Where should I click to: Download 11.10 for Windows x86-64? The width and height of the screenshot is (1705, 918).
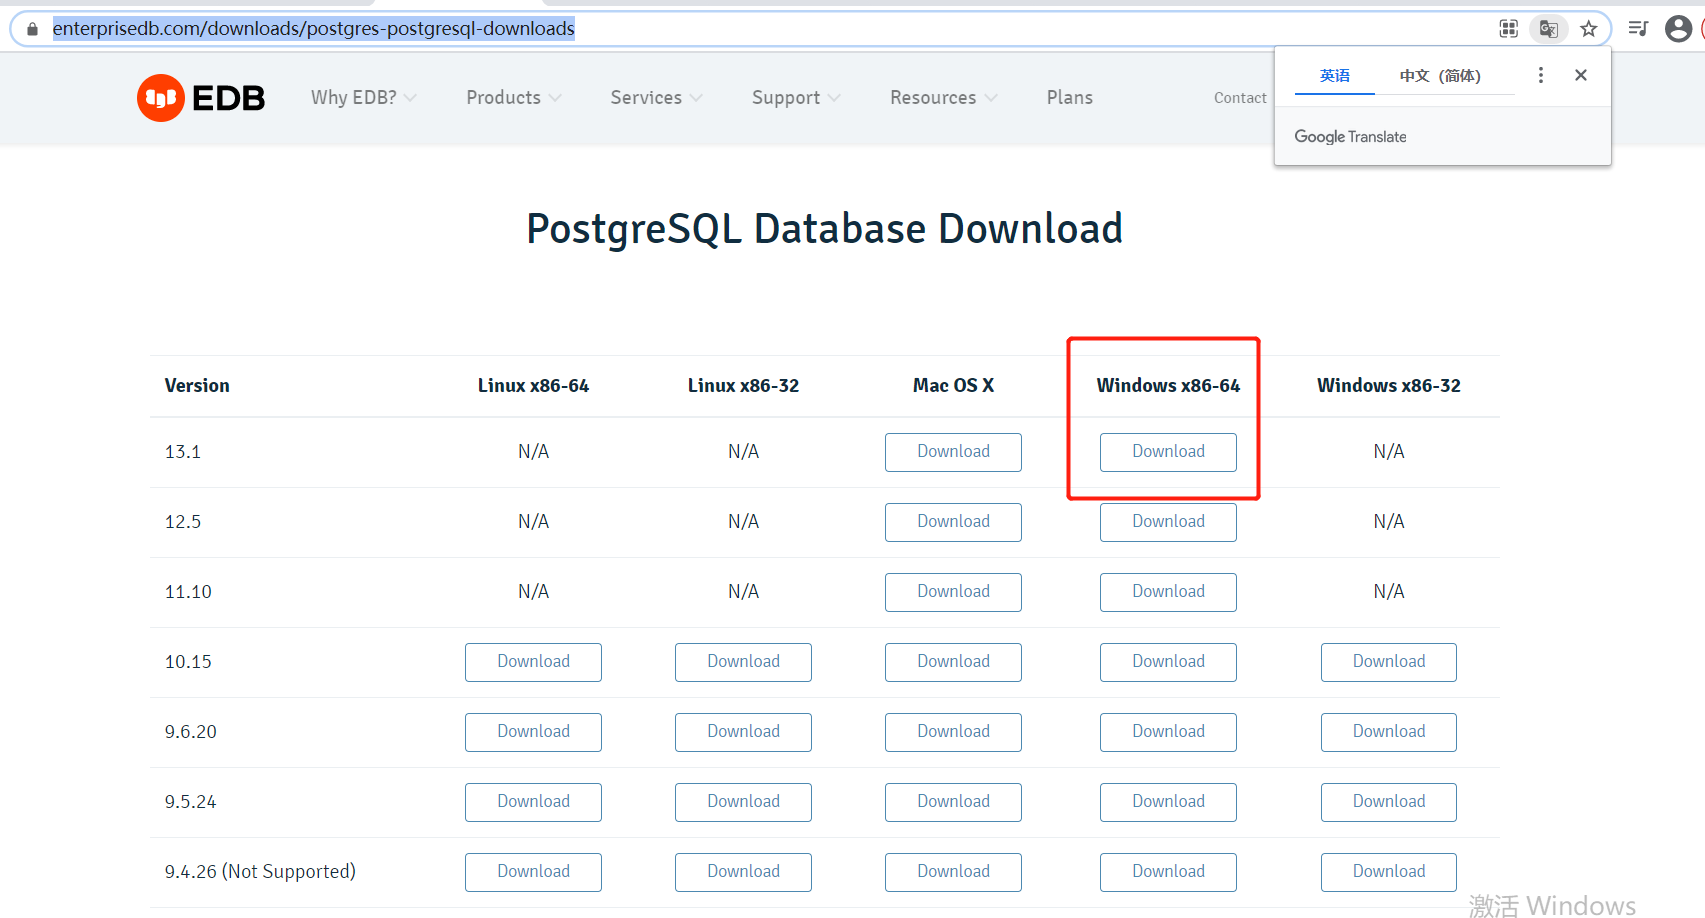coord(1168,592)
